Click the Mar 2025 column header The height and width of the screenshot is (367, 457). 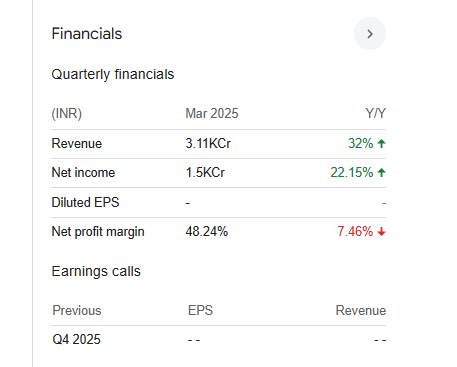tap(212, 113)
